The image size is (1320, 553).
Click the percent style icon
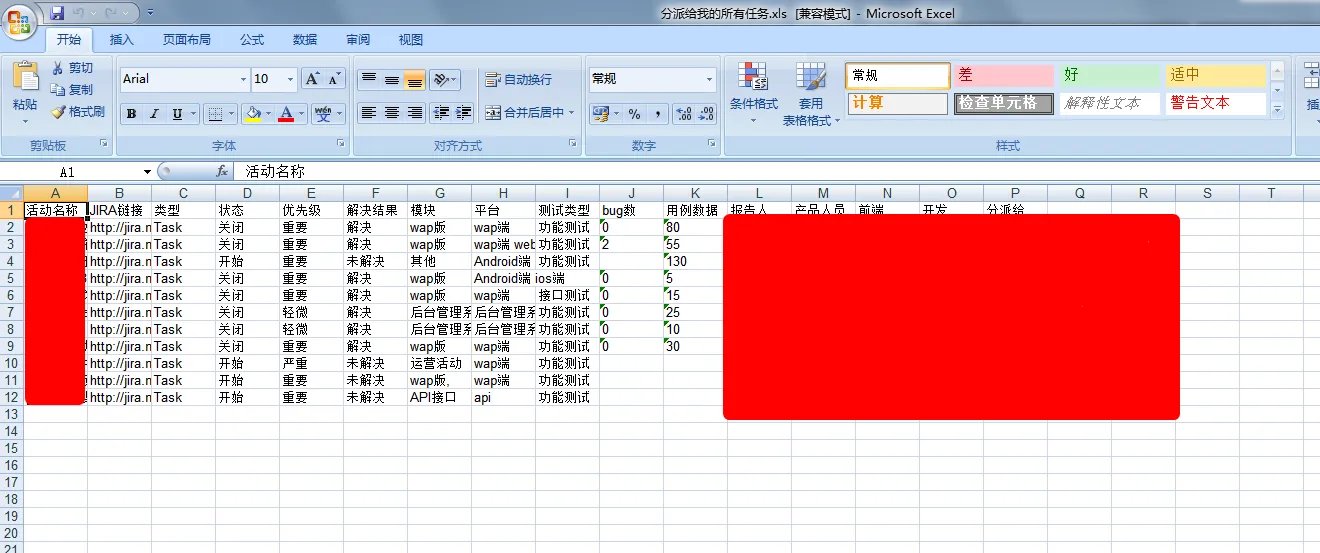tap(634, 114)
